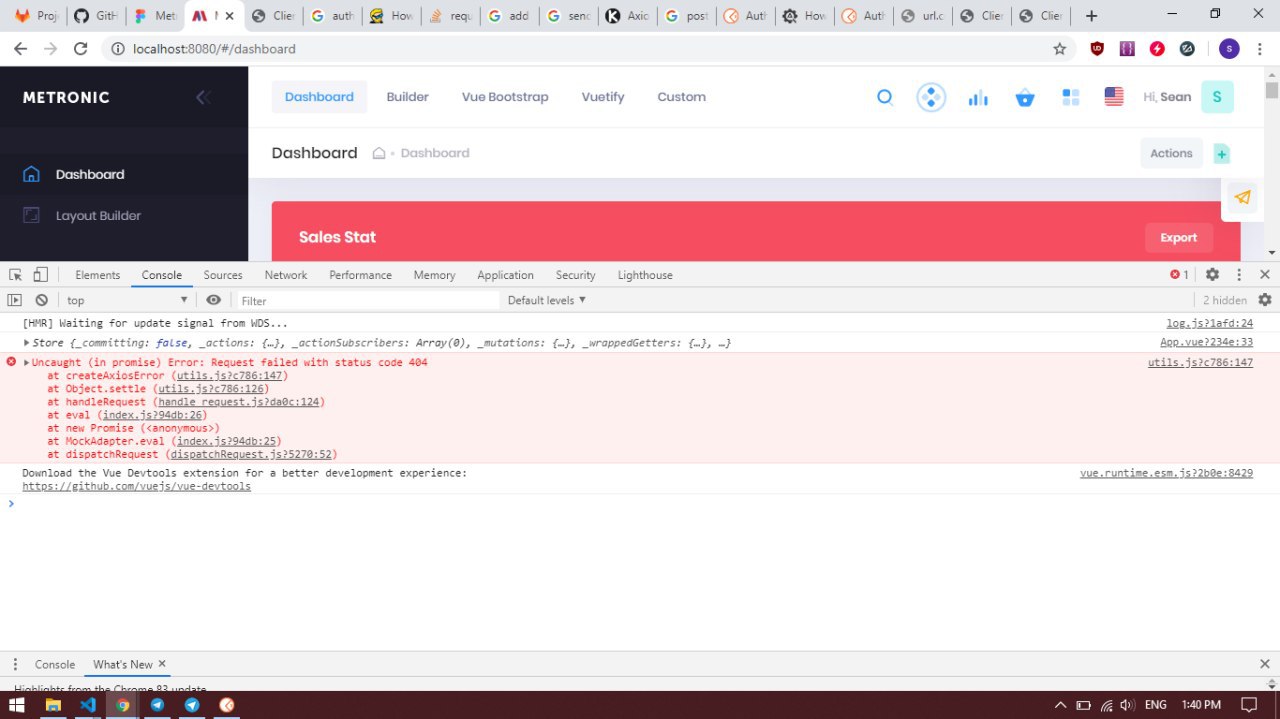1280x719 pixels.
Task: Click the console Filter input field
Action: click(367, 300)
